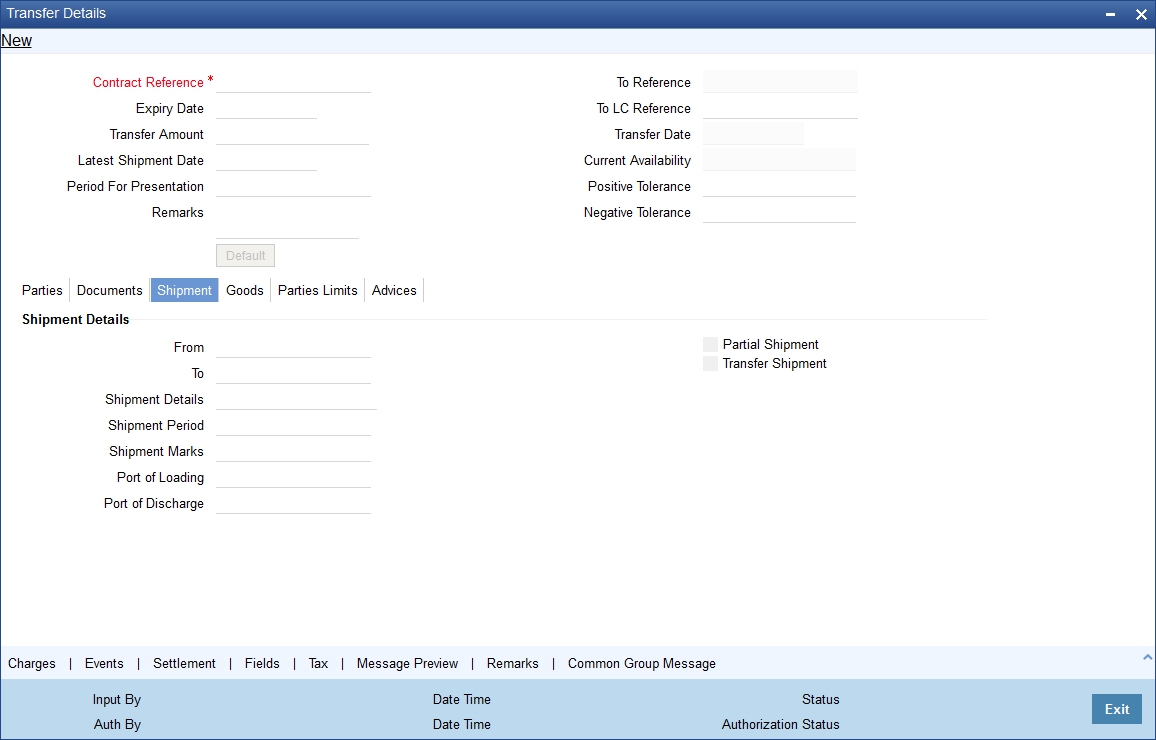Viewport: 1156px width, 740px height.
Task: Focus the Contract Reference field
Action: pyautogui.click(x=293, y=82)
